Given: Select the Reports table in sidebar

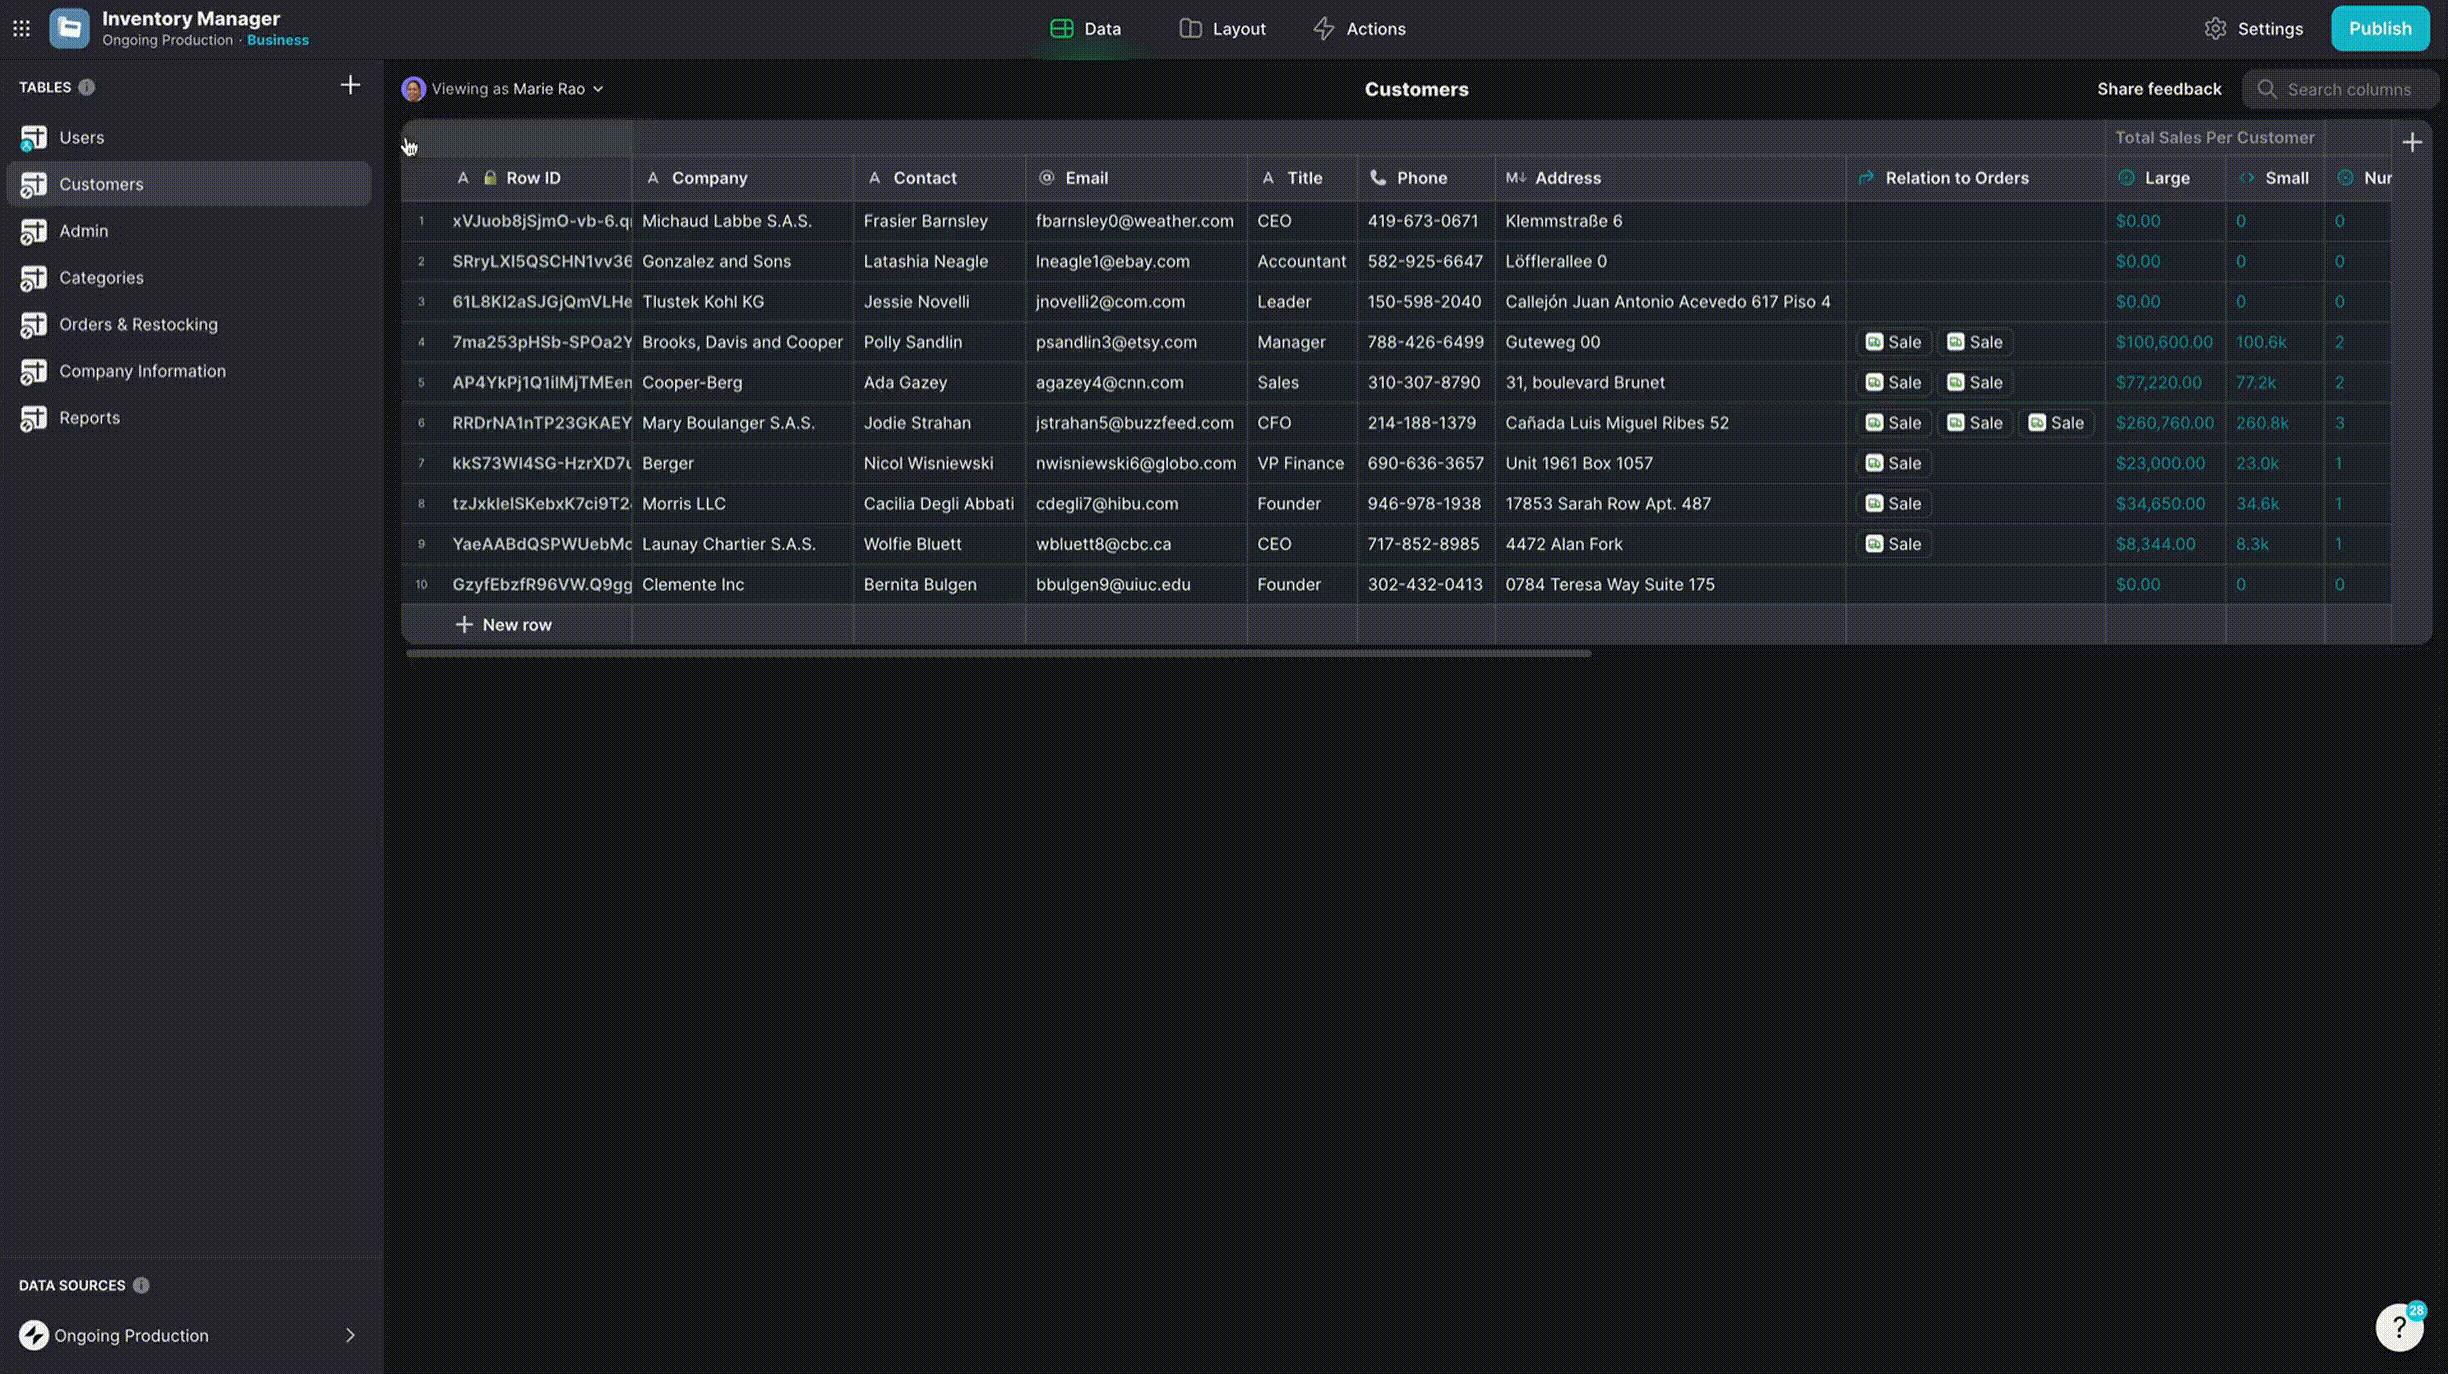Looking at the screenshot, I should (89, 418).
